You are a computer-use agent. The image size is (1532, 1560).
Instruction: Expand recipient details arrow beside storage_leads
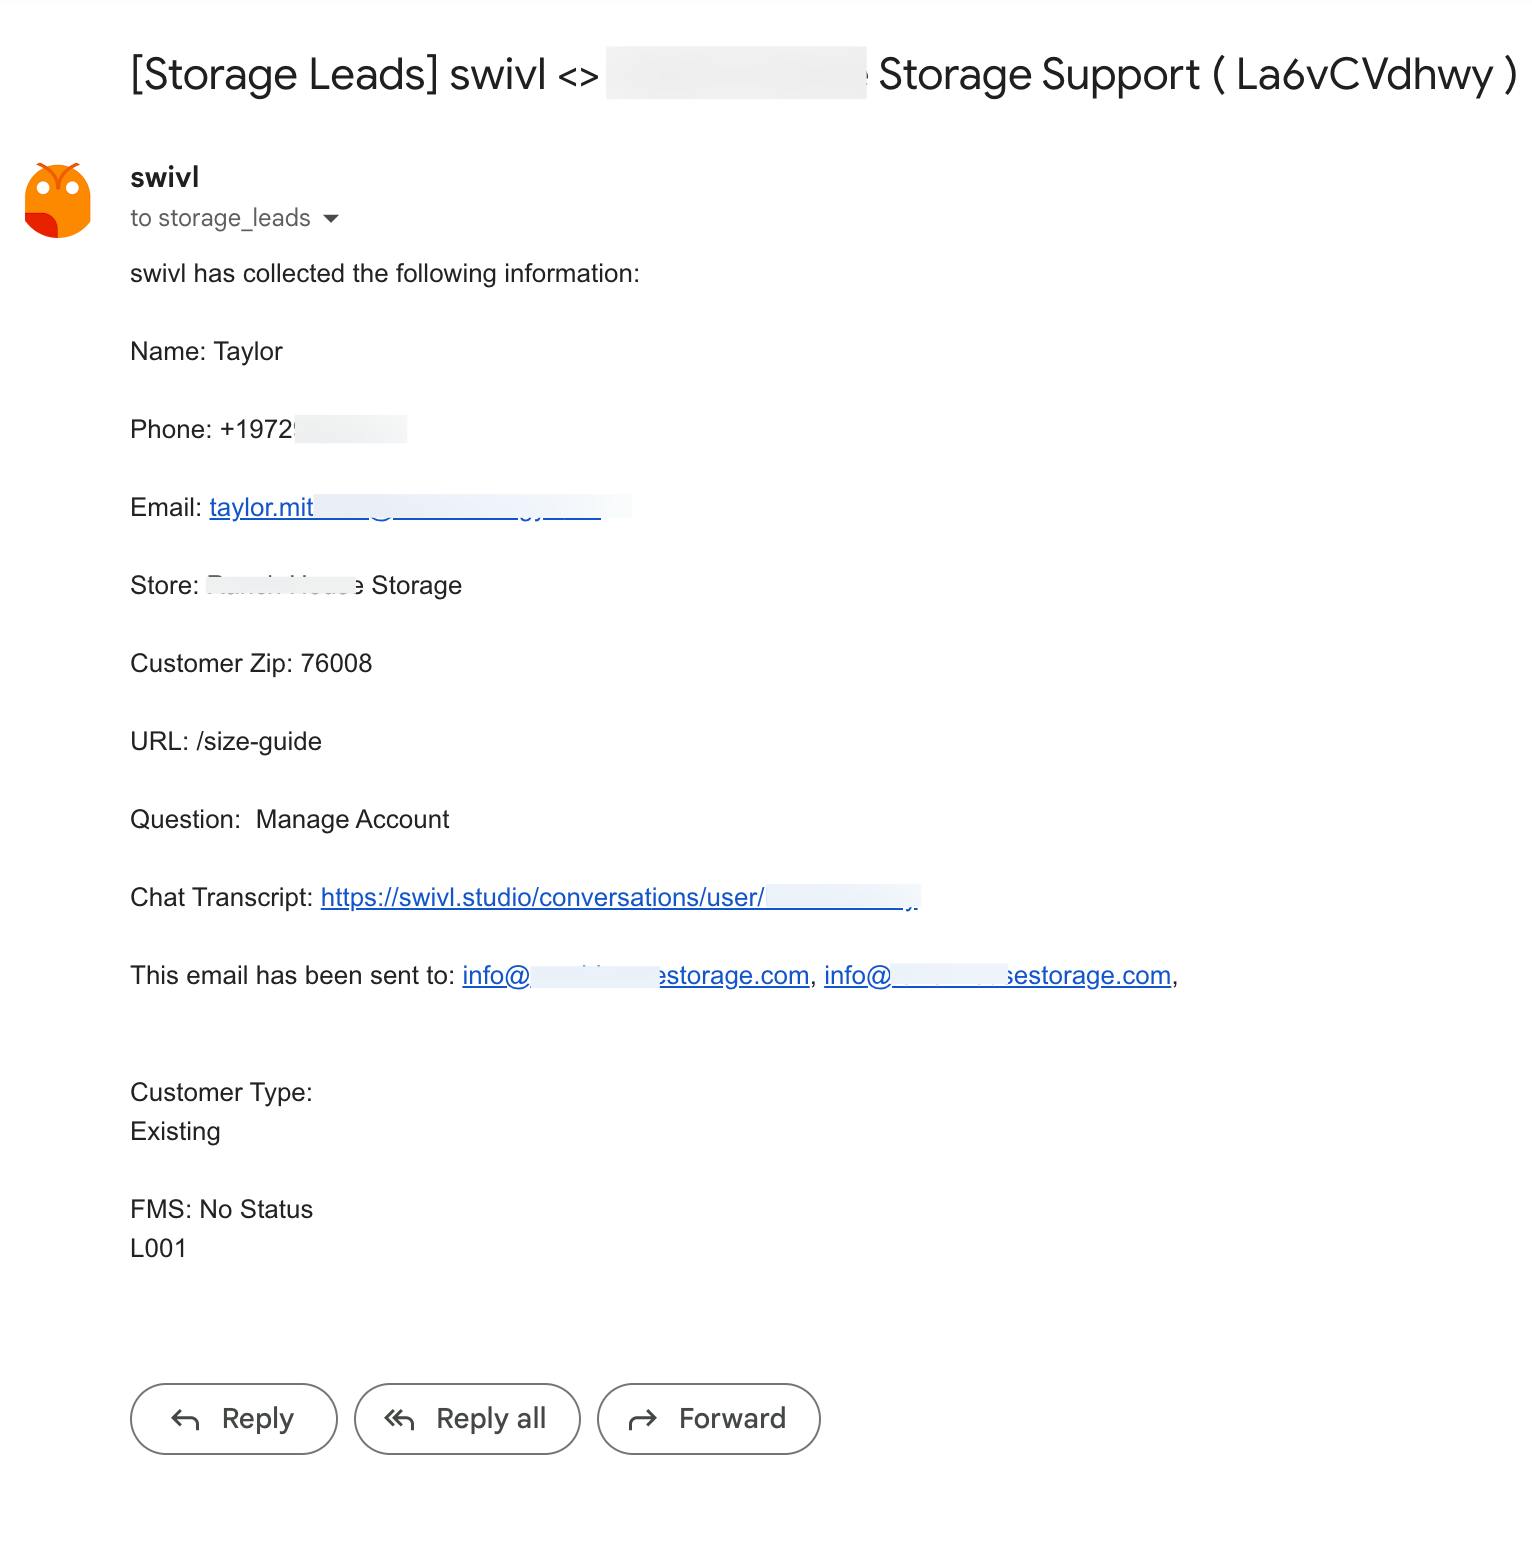[331, 219]
